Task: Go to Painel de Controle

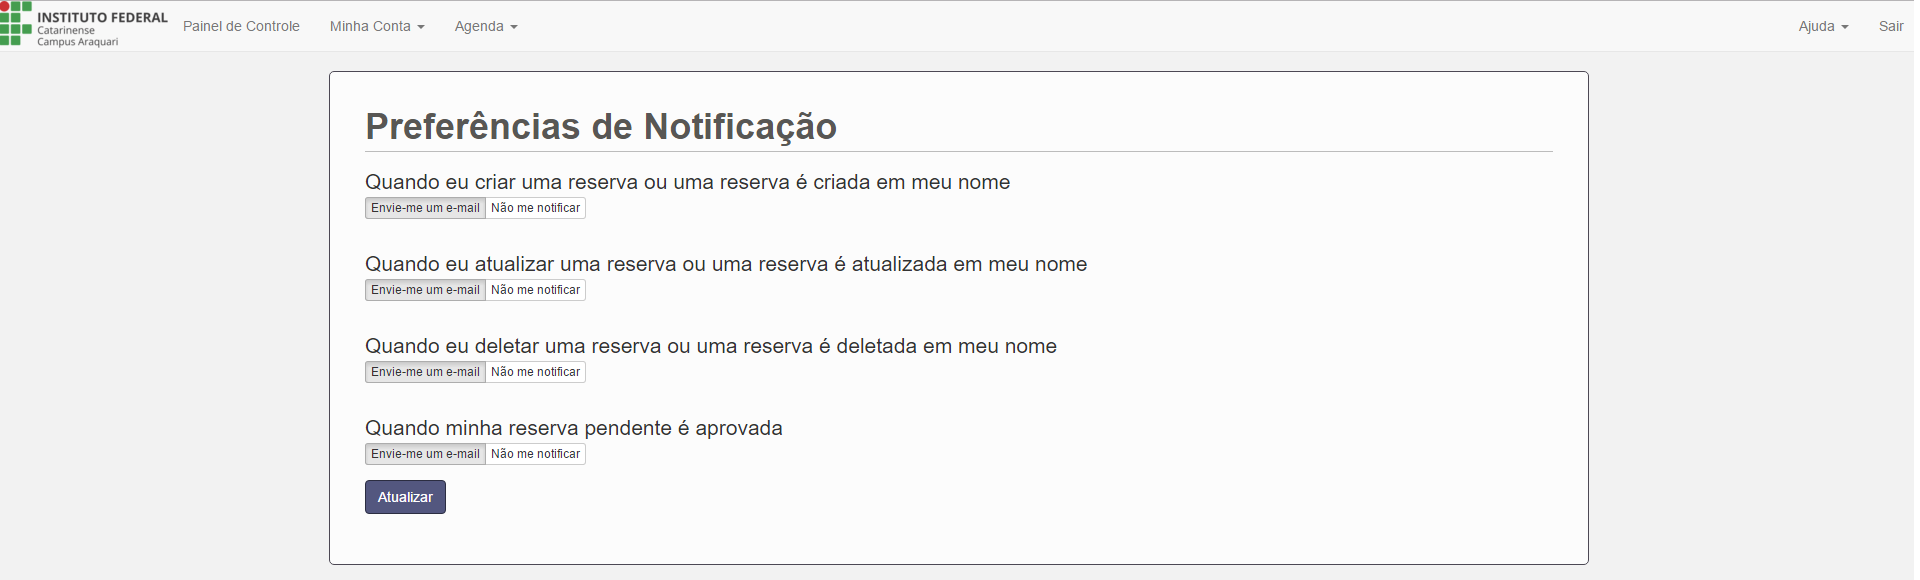Action: click(x=241, y=26)
